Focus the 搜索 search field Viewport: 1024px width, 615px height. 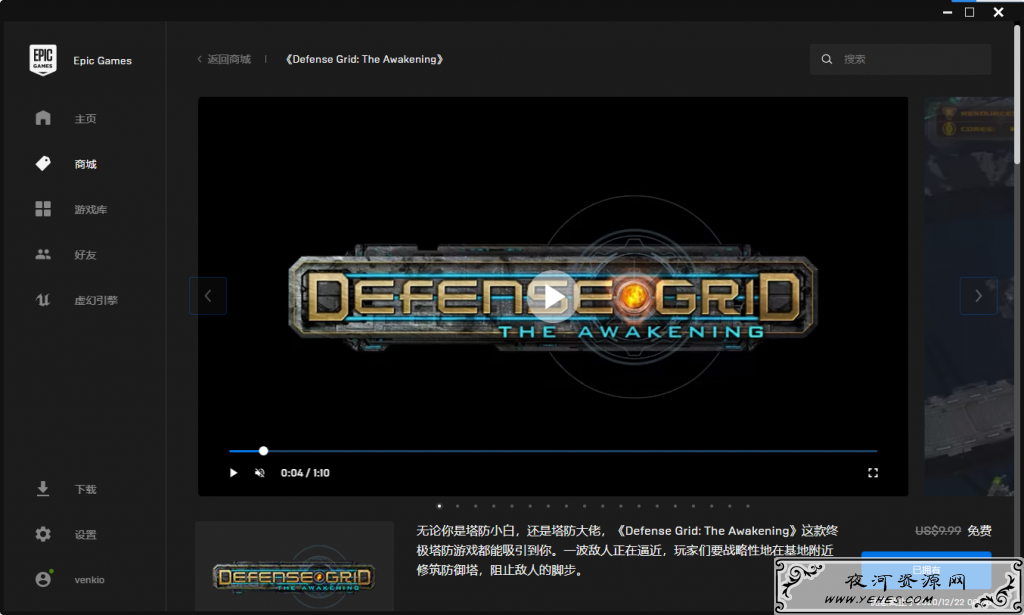coord(901,59)
